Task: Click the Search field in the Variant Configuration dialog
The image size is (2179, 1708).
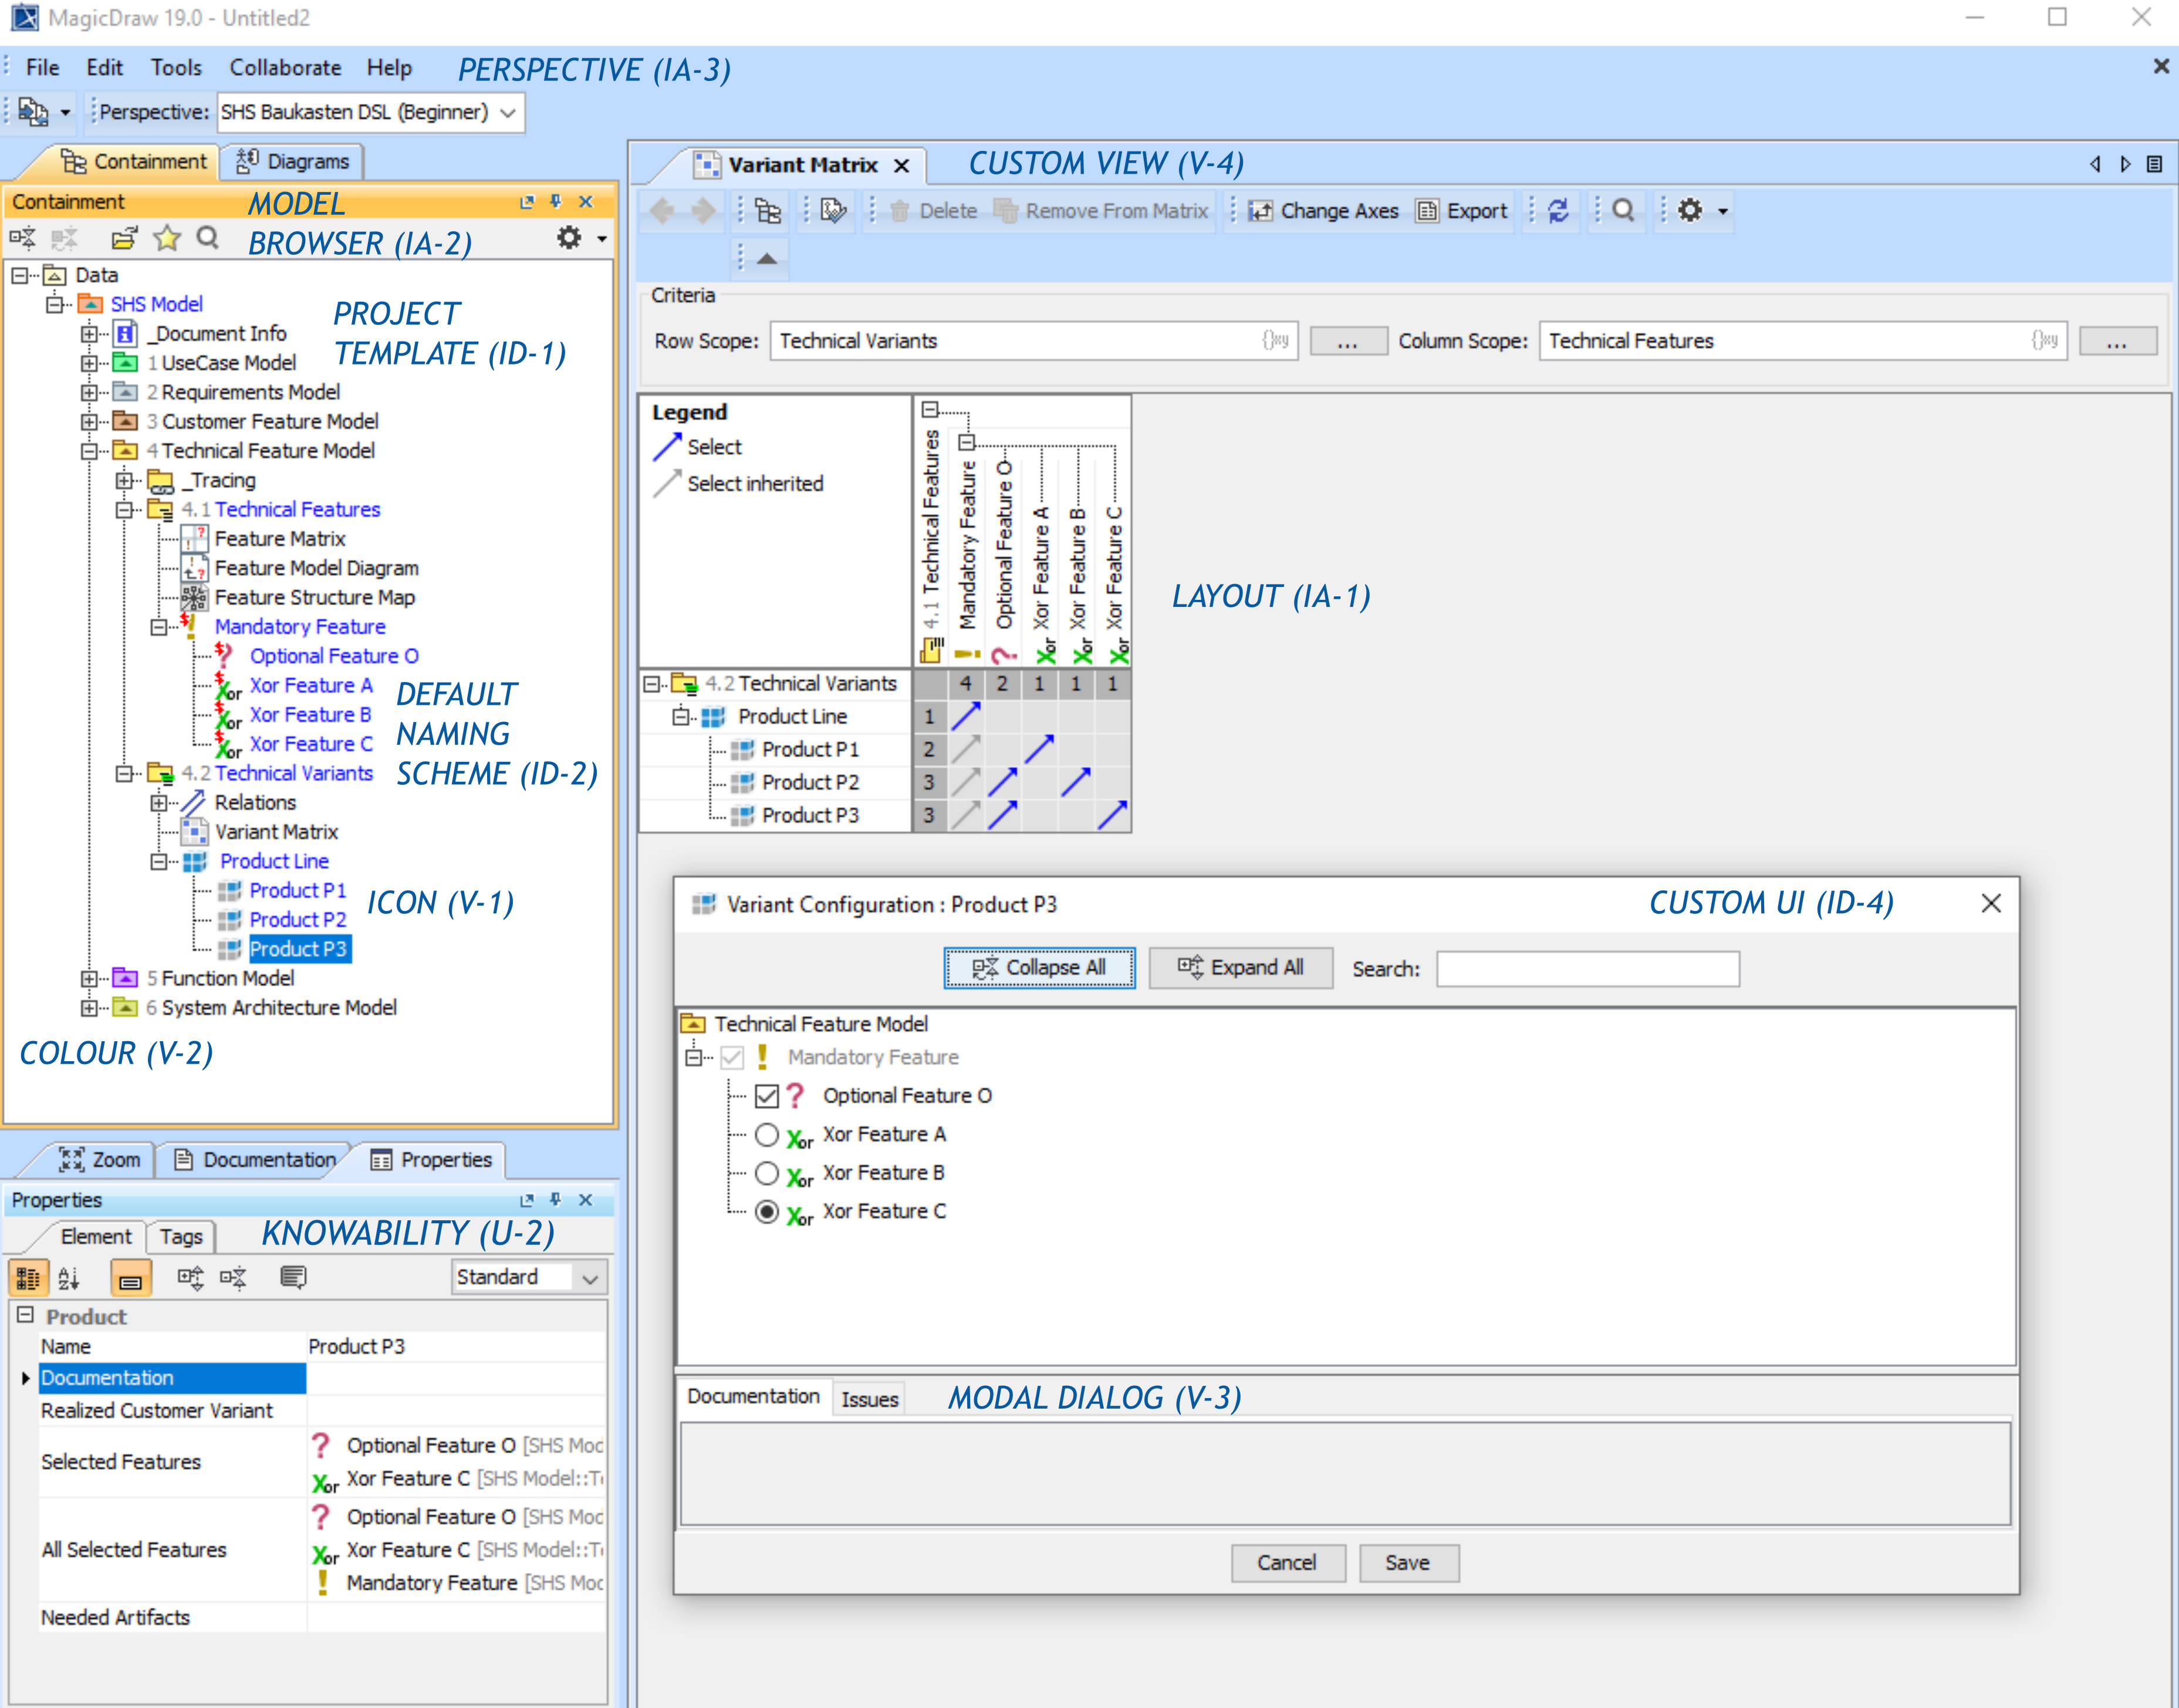Action: click(1587, 968)
